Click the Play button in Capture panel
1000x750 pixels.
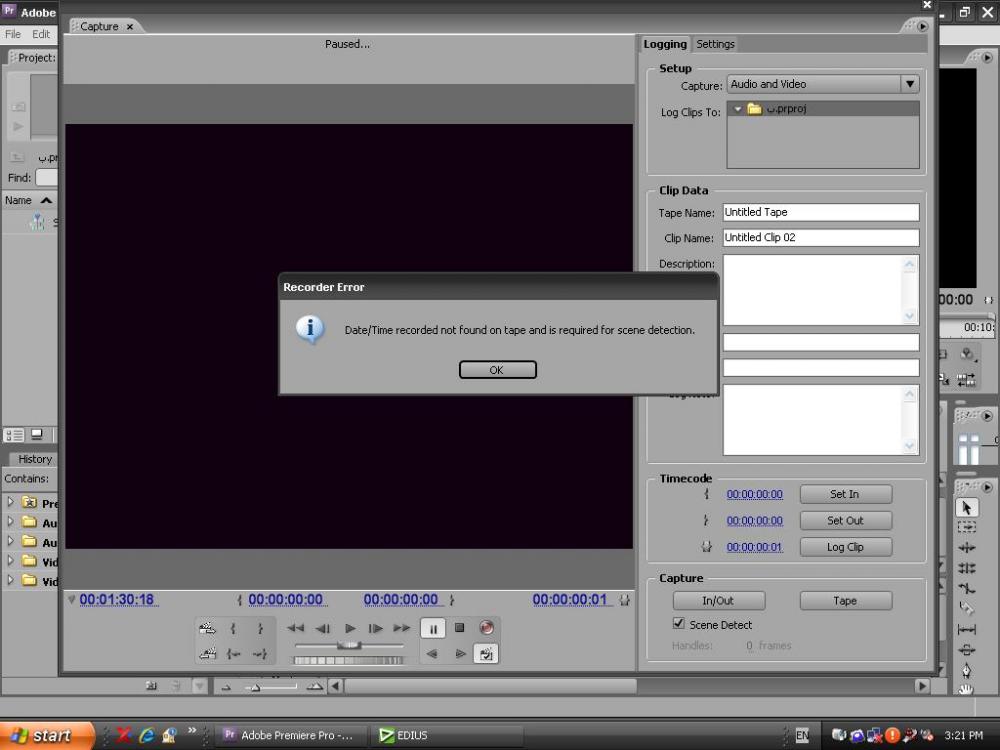pos(350,628)
